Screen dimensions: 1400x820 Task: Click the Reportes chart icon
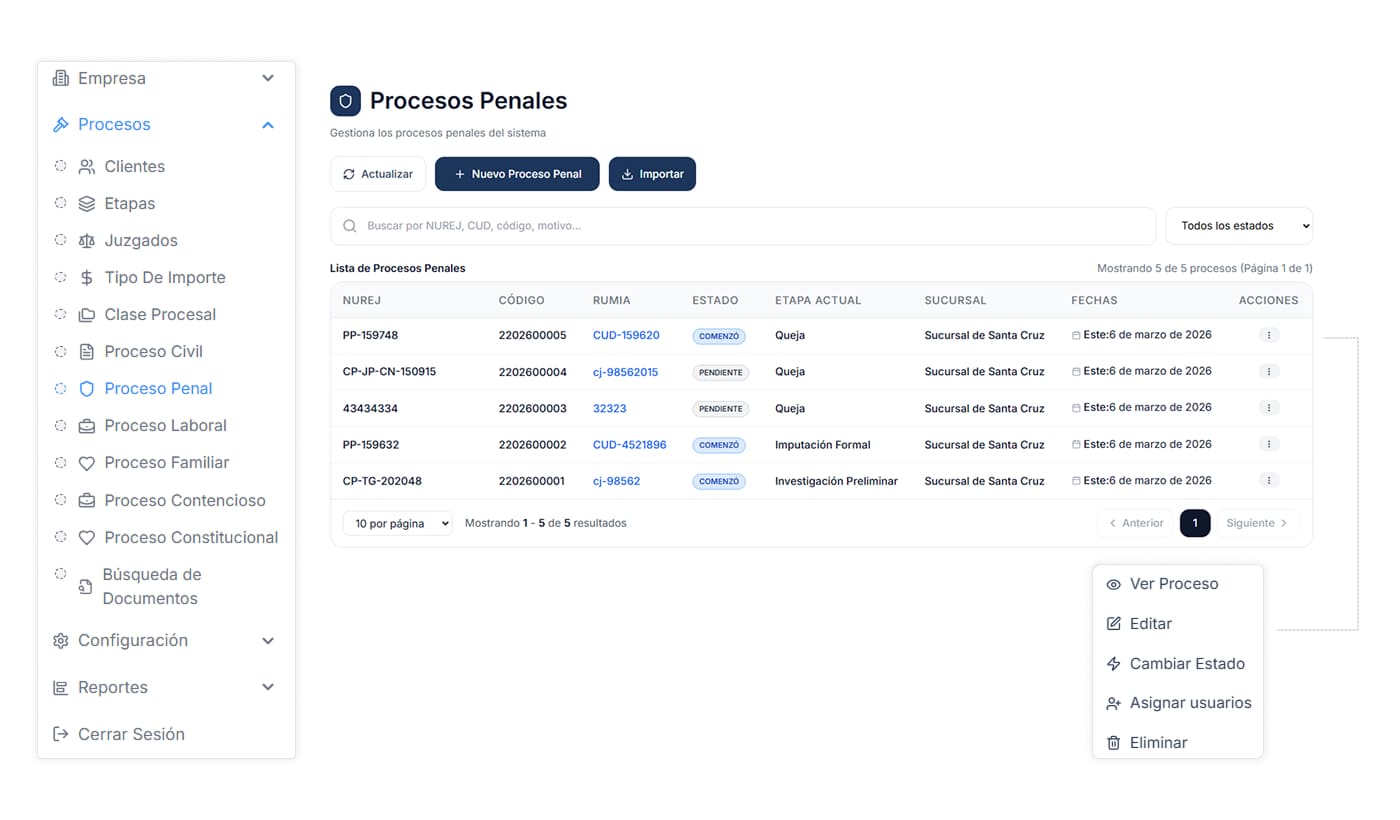[61, 688]
